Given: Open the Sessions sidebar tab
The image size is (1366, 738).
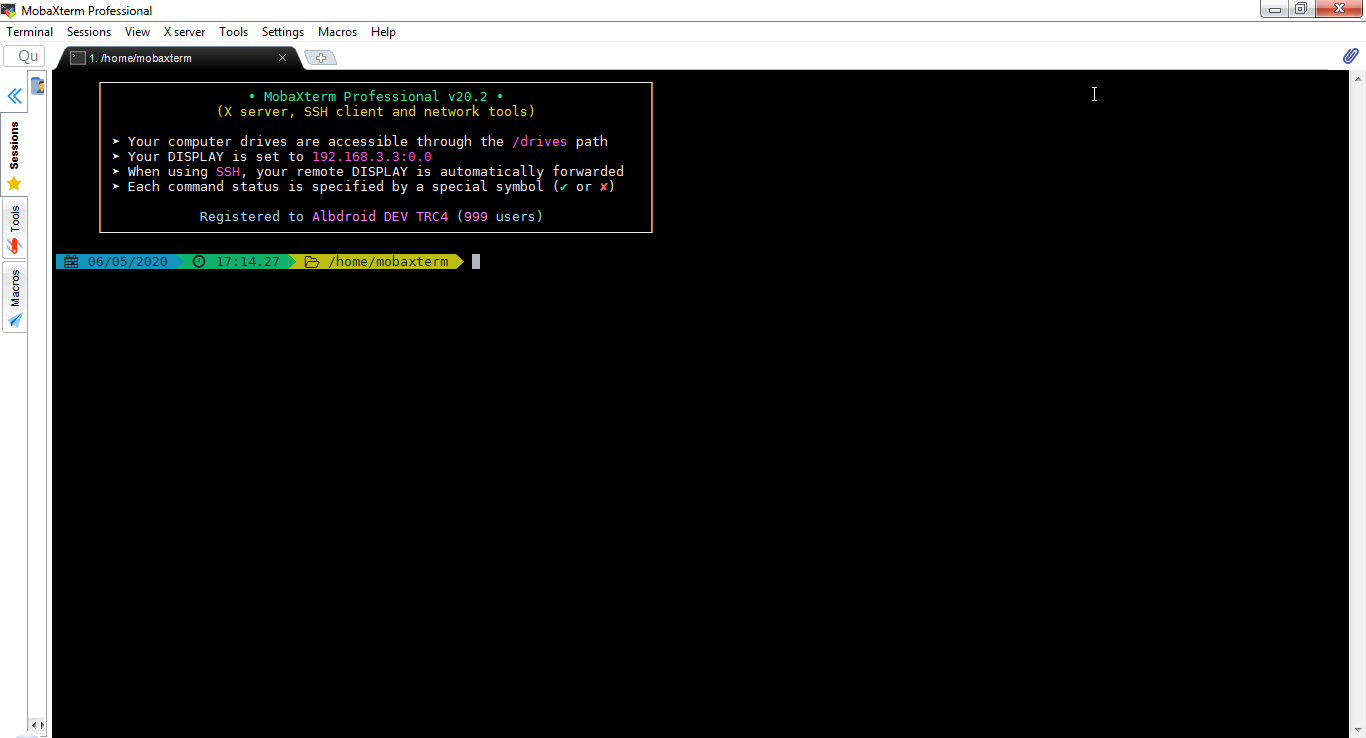Looking at the screenshot, I should point(14,156).
